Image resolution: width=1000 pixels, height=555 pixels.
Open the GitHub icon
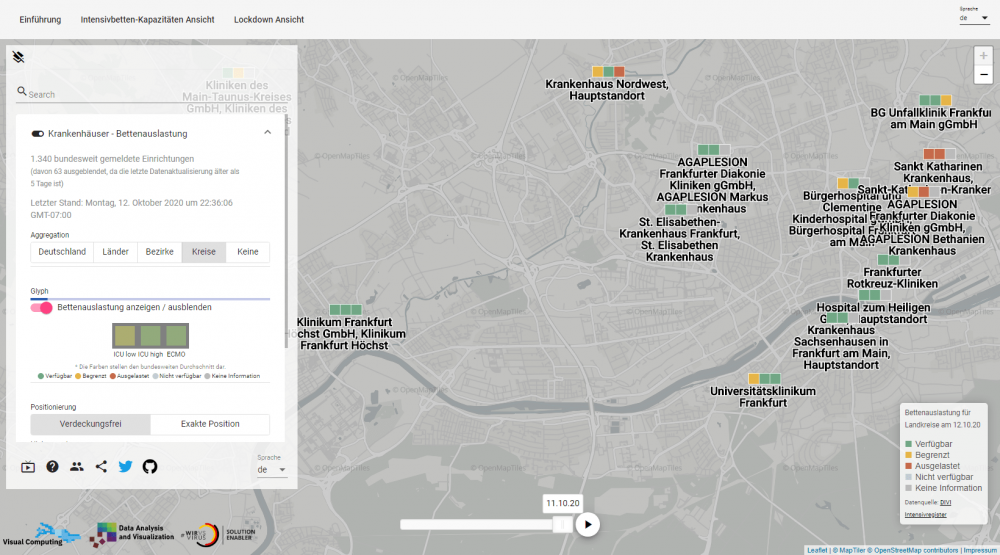point(150,466)
